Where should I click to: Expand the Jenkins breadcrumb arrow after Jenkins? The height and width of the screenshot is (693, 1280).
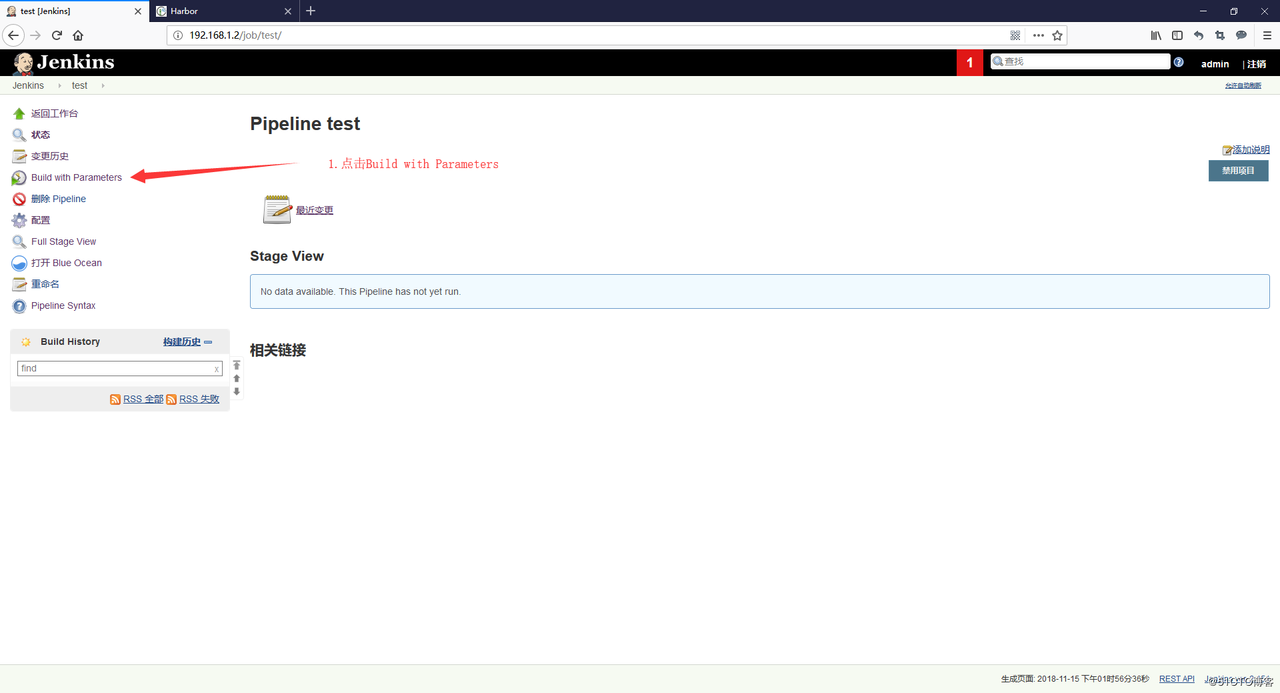click(x=58, y=86)
